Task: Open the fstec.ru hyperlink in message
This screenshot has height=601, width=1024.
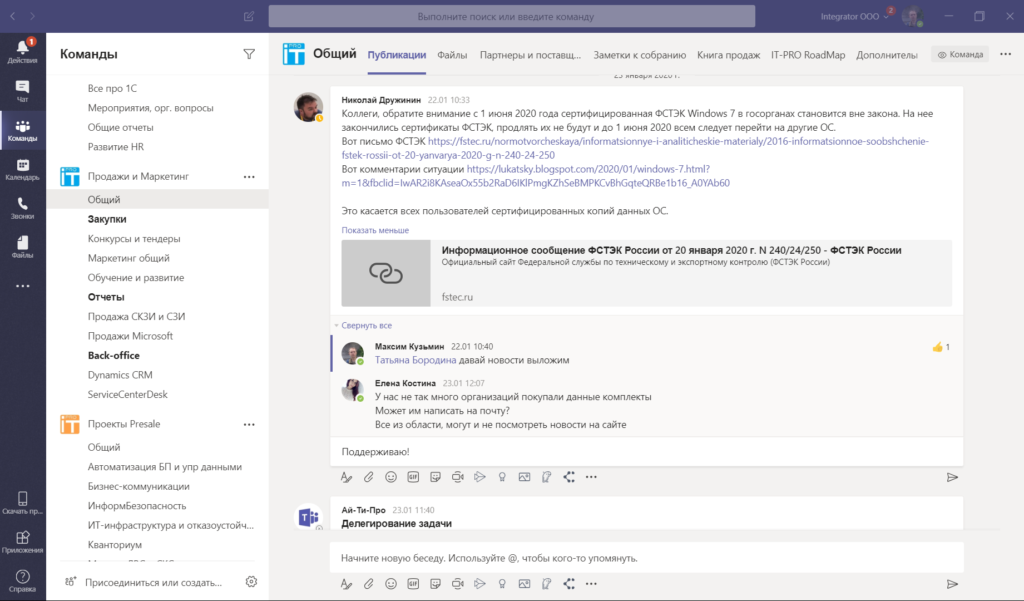Action: [x=635, y=148]
